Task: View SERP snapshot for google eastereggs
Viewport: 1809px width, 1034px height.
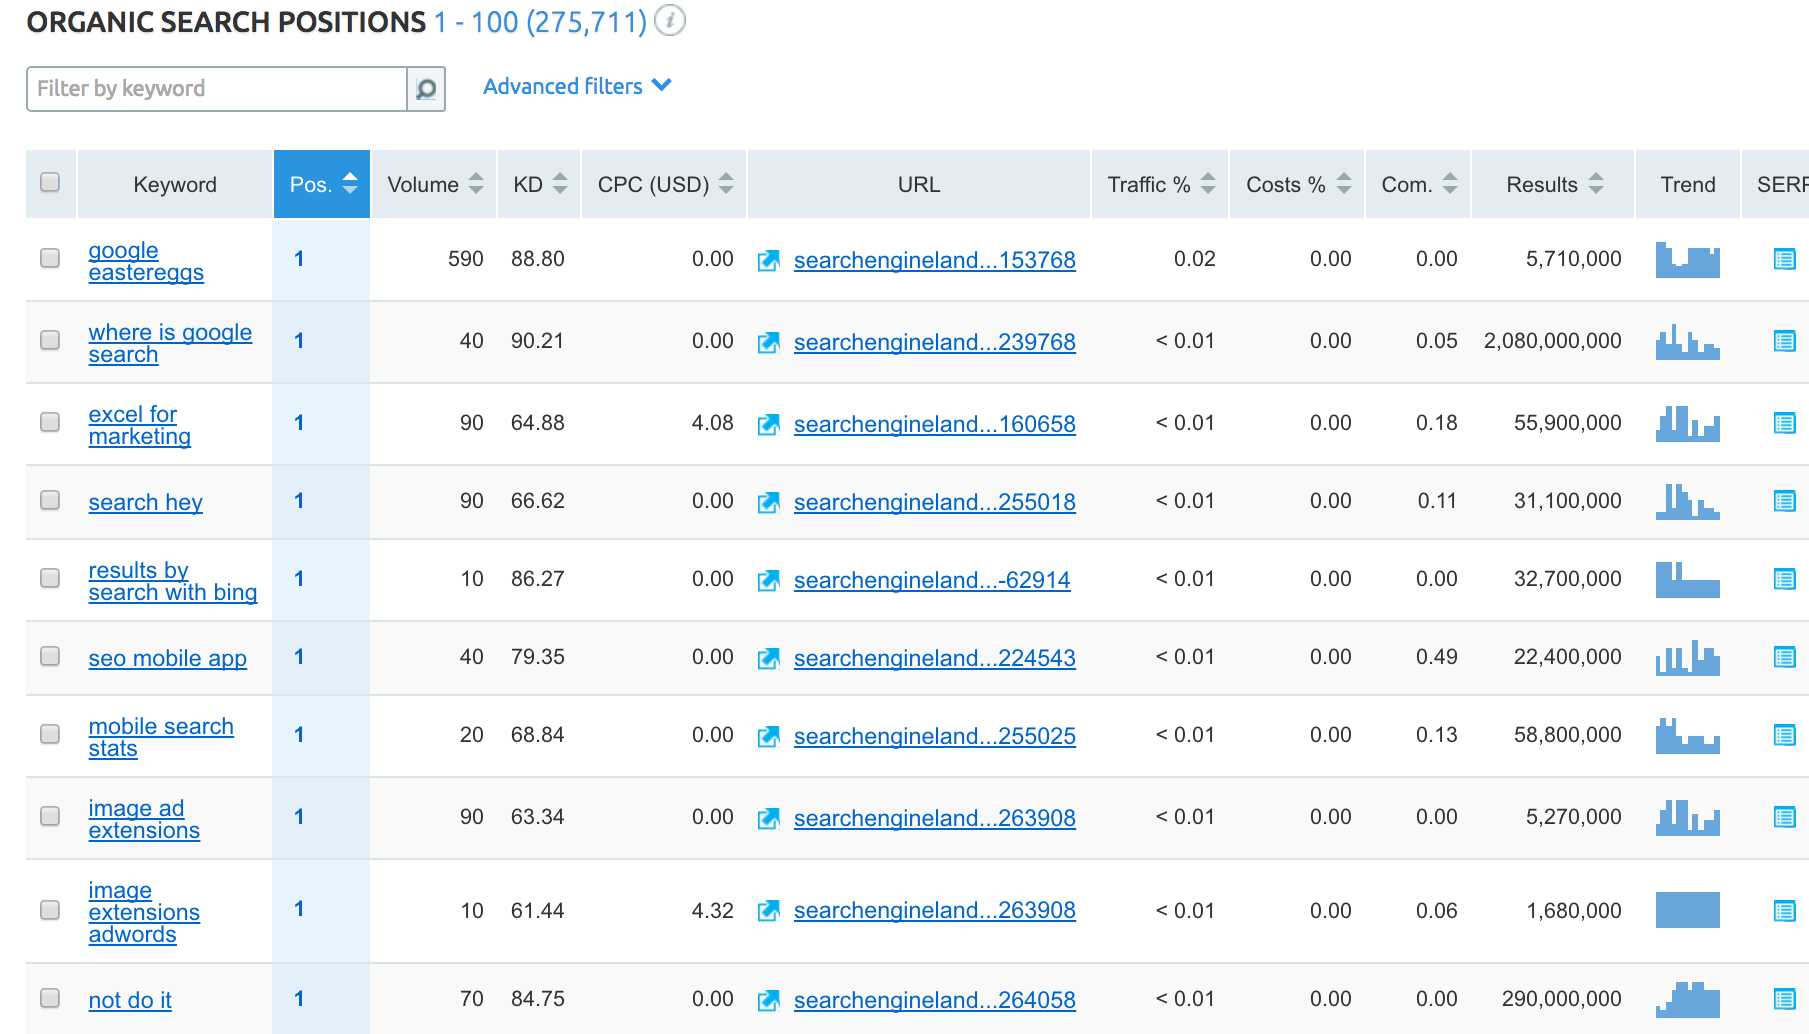Action: point(1784,259)
